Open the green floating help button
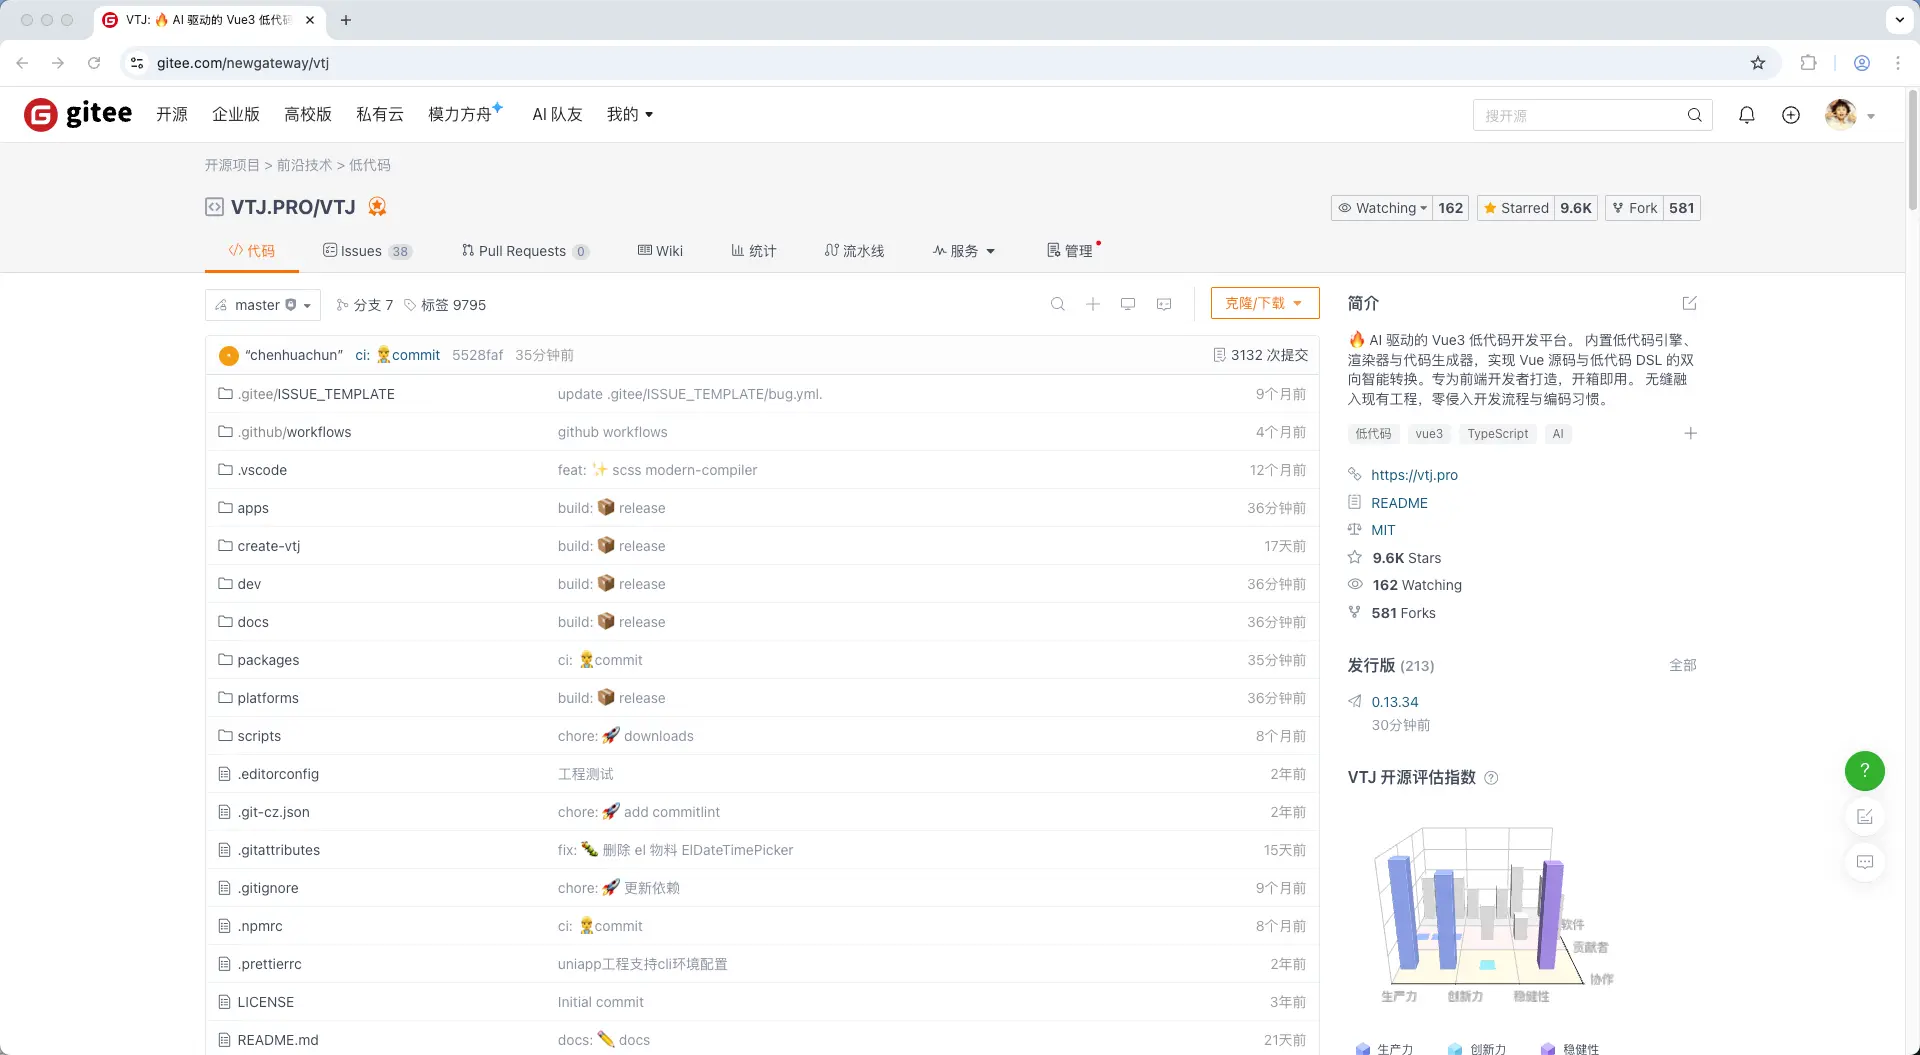 click(1864, 771)
